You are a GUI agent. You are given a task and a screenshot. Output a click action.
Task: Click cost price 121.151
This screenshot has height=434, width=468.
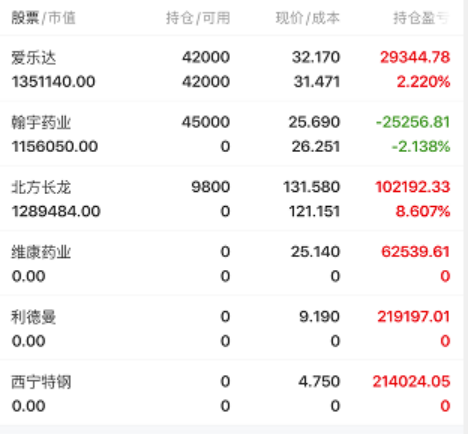click(315, 211)
